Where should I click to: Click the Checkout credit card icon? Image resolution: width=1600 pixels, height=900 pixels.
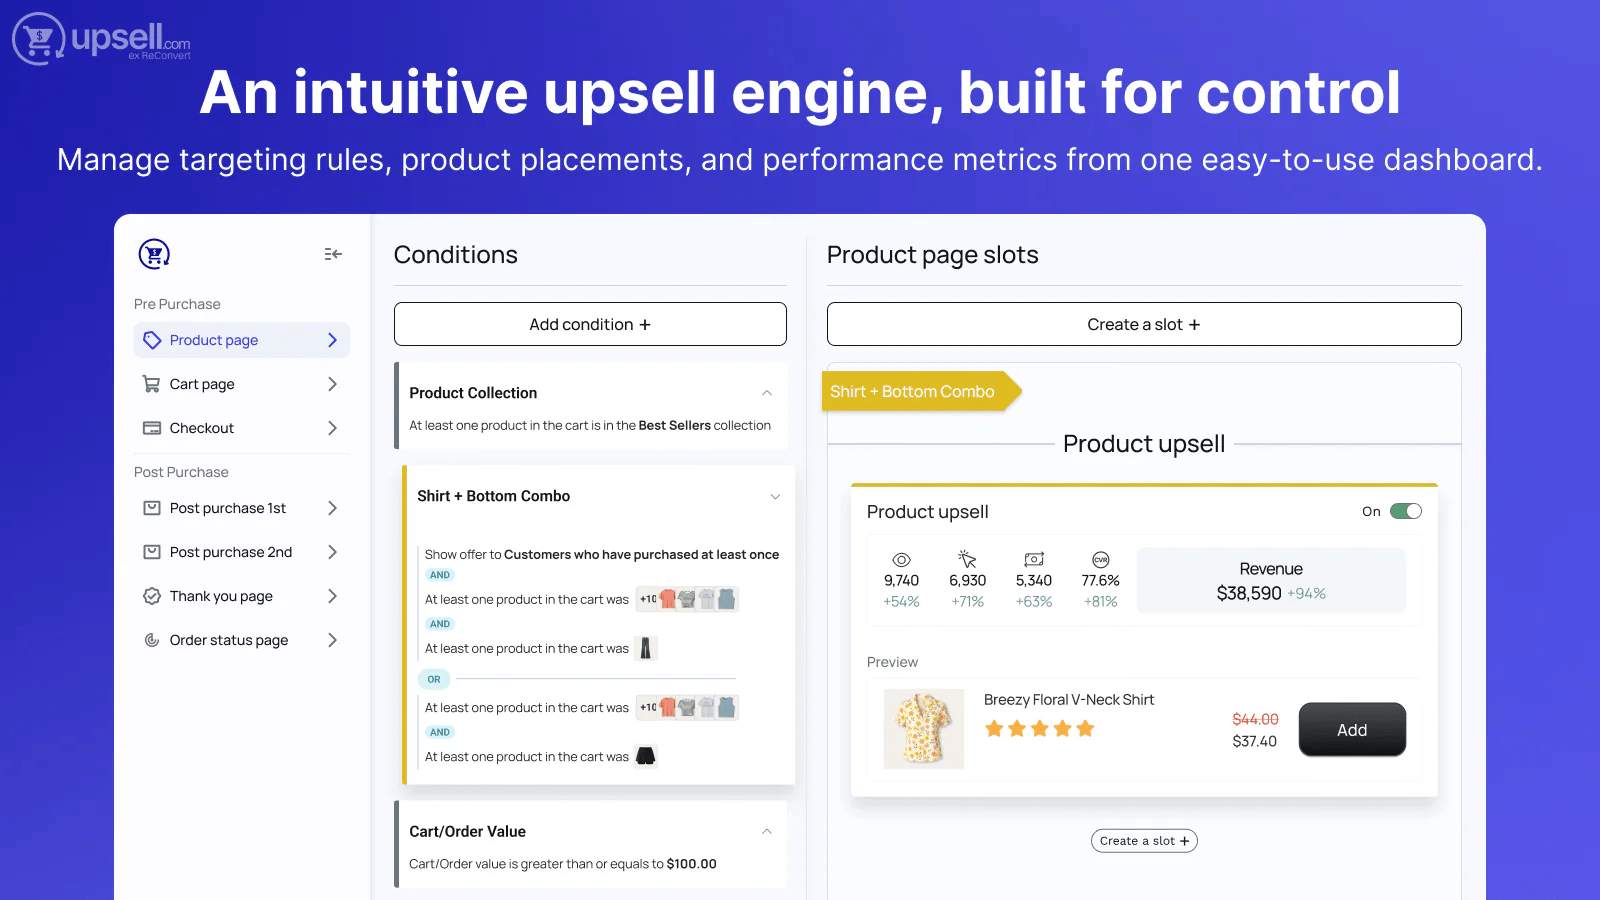151,428
